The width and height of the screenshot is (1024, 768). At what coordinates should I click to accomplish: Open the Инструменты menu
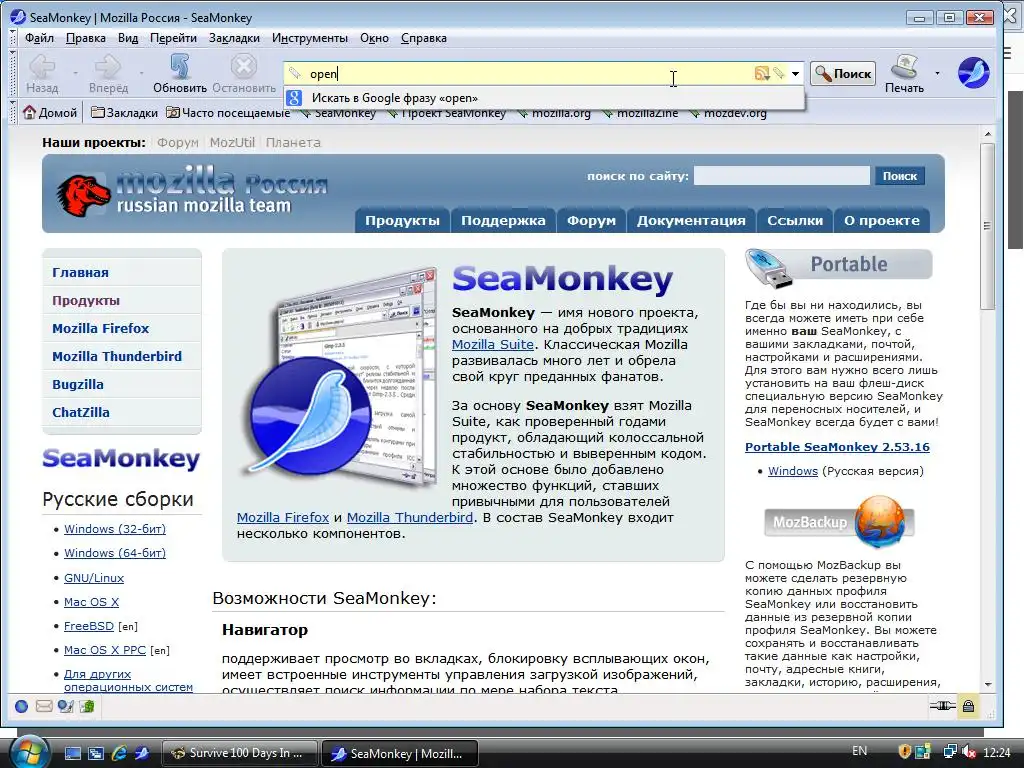[x=310, y=38]
